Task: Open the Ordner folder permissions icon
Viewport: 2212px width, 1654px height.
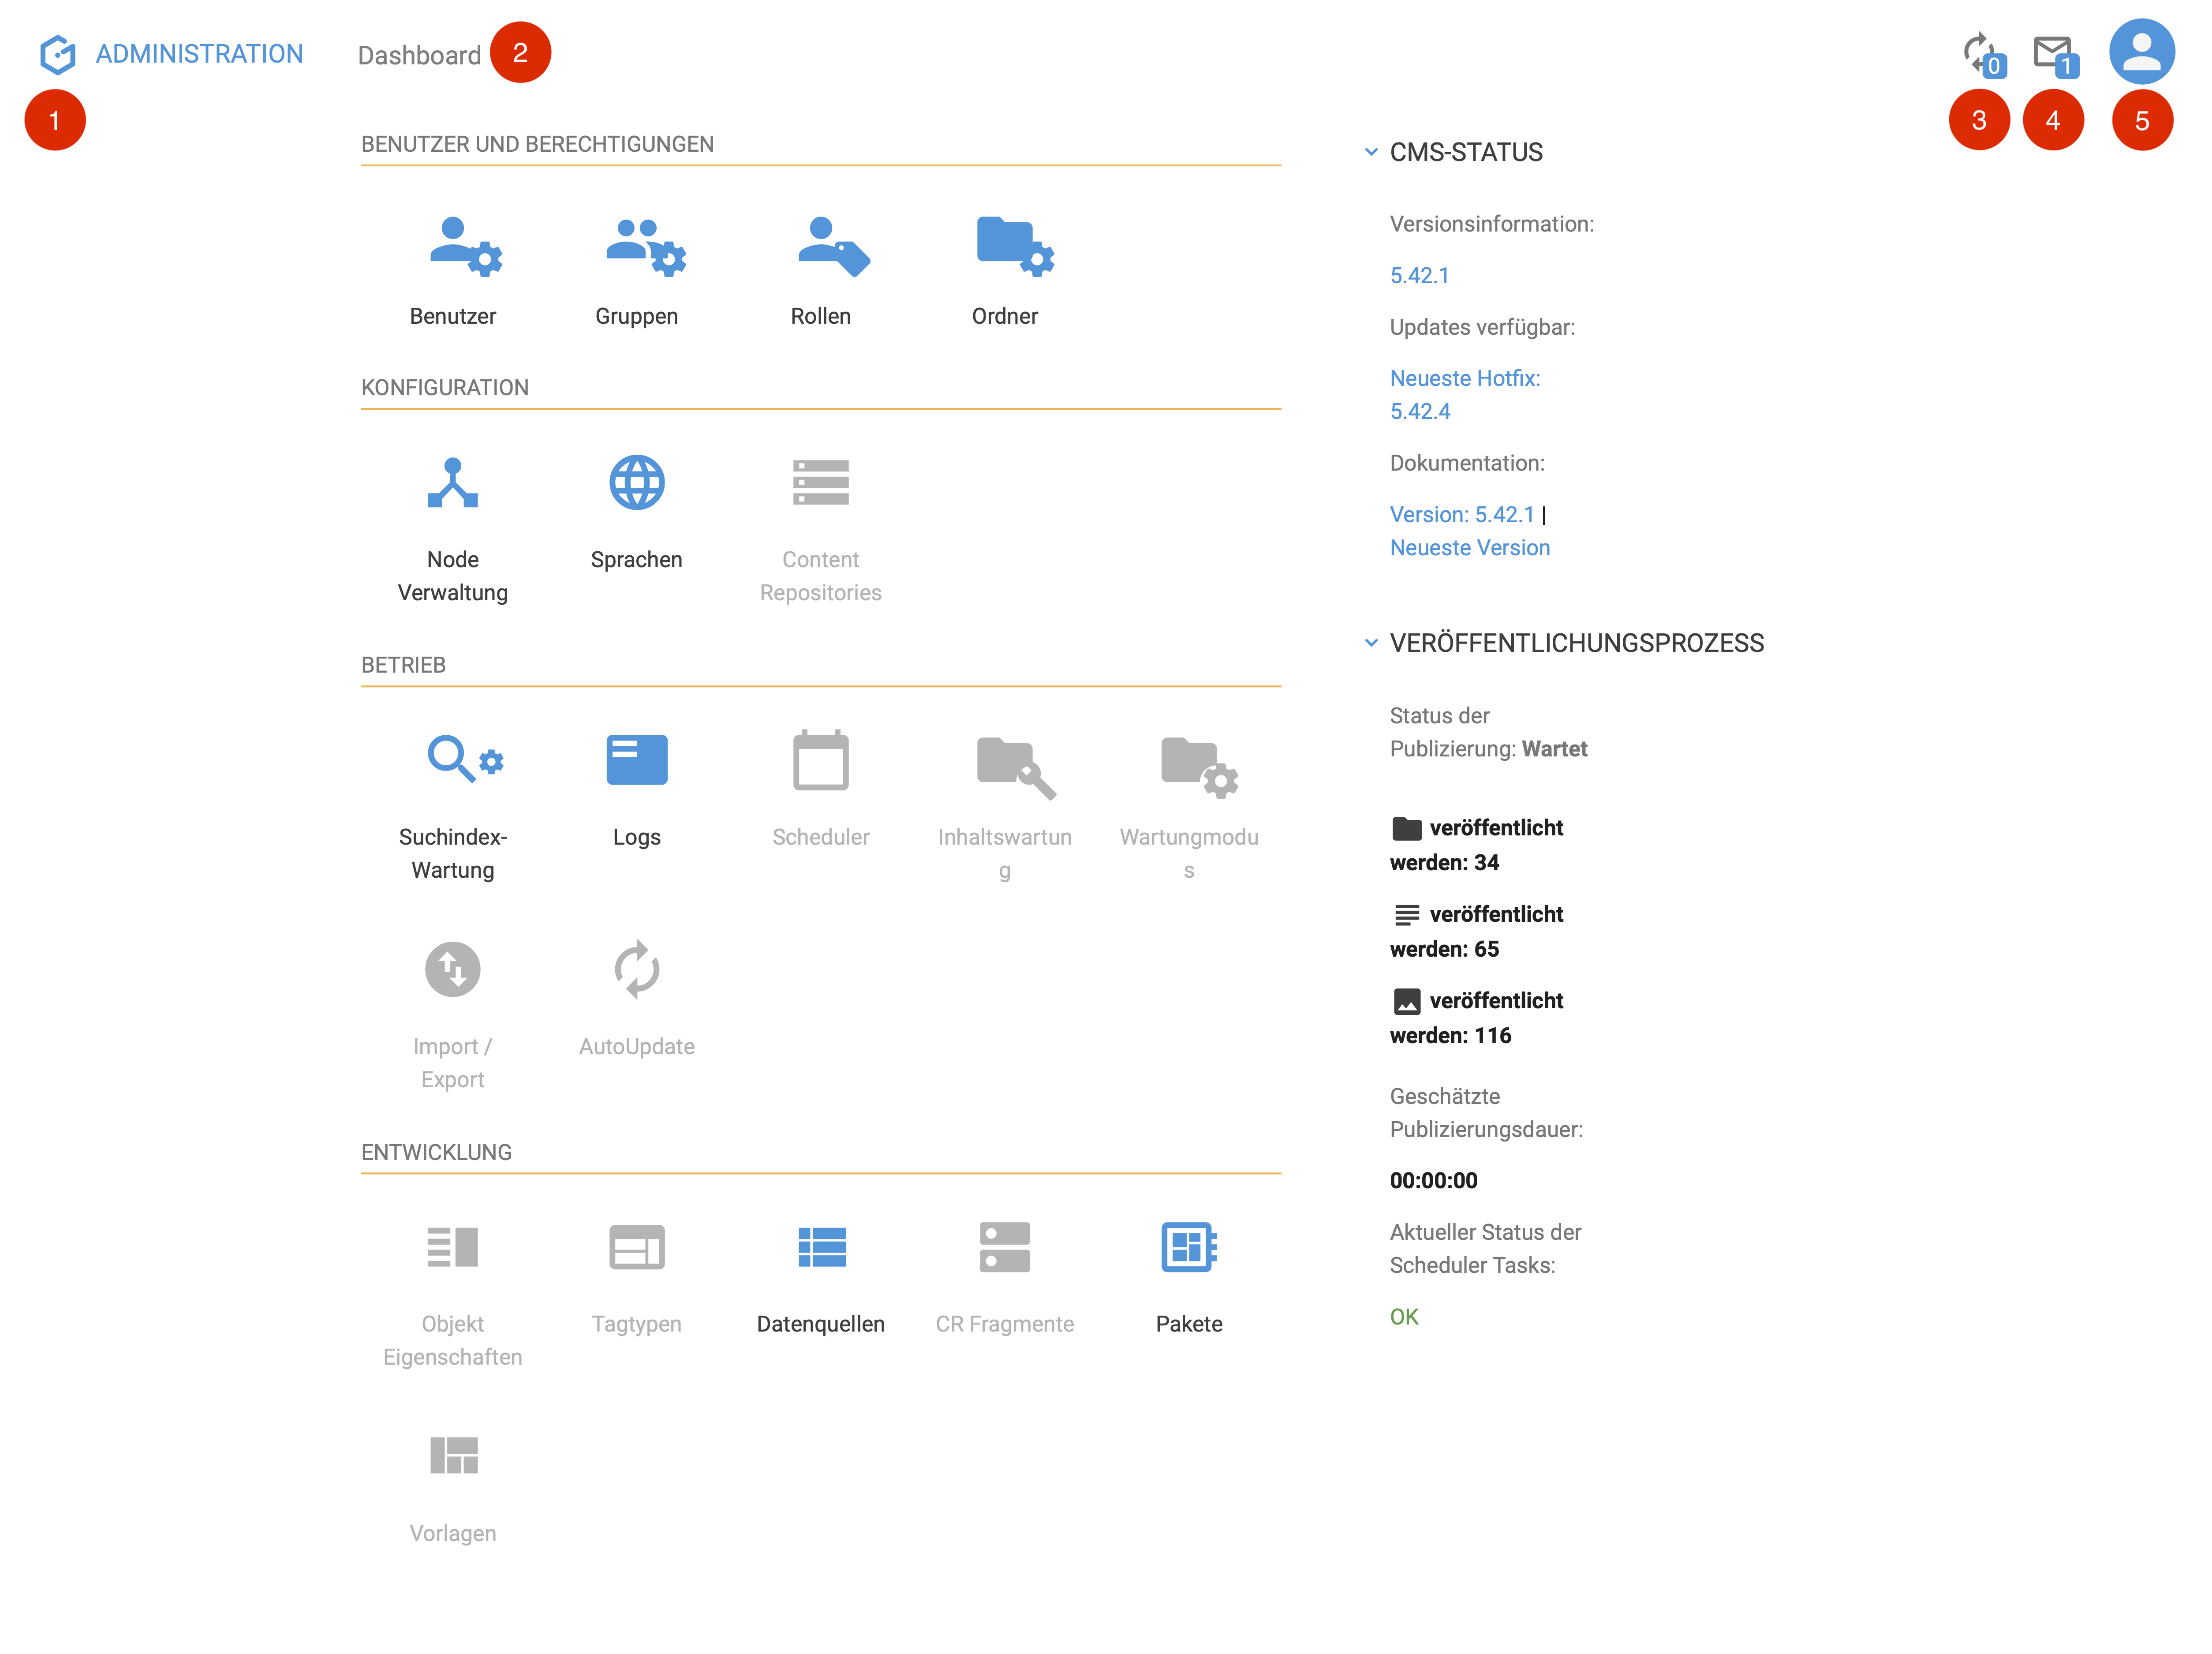Action: [1015, 246]
